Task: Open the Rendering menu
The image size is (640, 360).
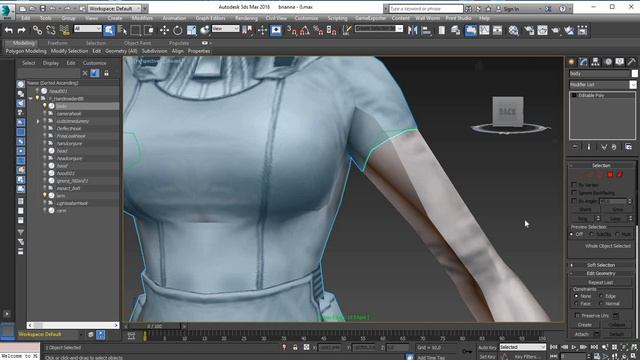Action: pos(246,18)
